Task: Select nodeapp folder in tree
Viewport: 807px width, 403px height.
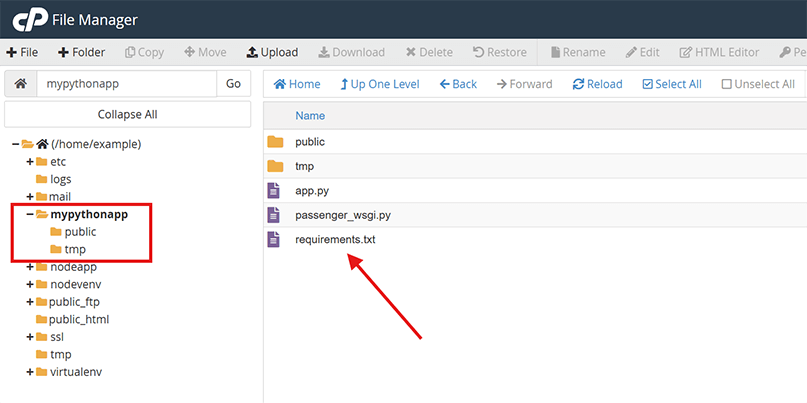Action: coord(74,267)
